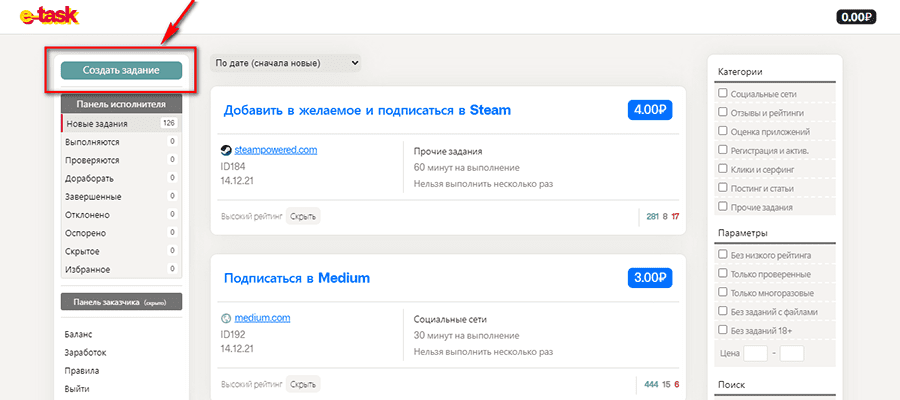This screenshot has width=900, height=400.
Task: Check the Отзывы и рейтинги category
Action: 723,112
